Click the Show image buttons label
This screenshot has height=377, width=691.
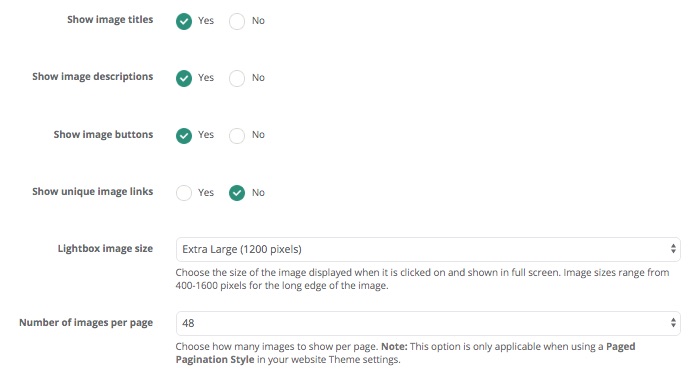pyautogui.click(x=103, y=134)
